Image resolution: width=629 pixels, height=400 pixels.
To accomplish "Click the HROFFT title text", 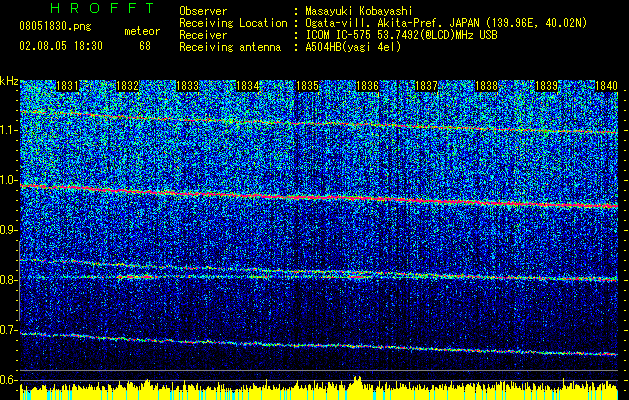I will 102,8.
